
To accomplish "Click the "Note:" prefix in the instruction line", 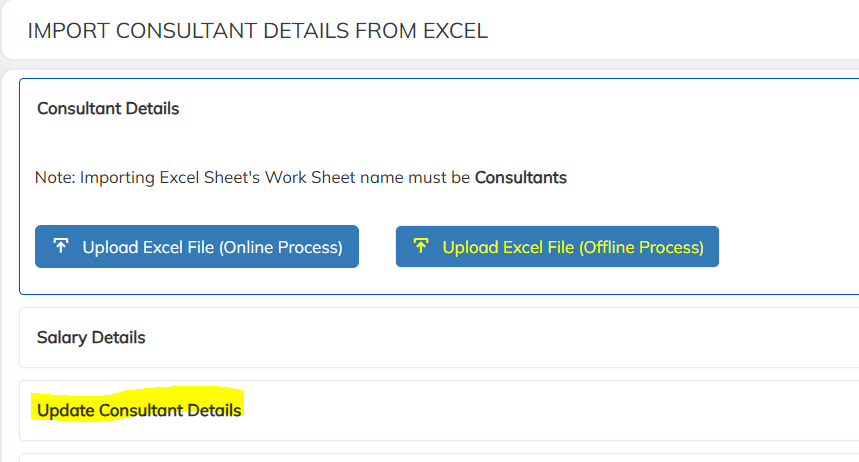I will coord(55,178).
